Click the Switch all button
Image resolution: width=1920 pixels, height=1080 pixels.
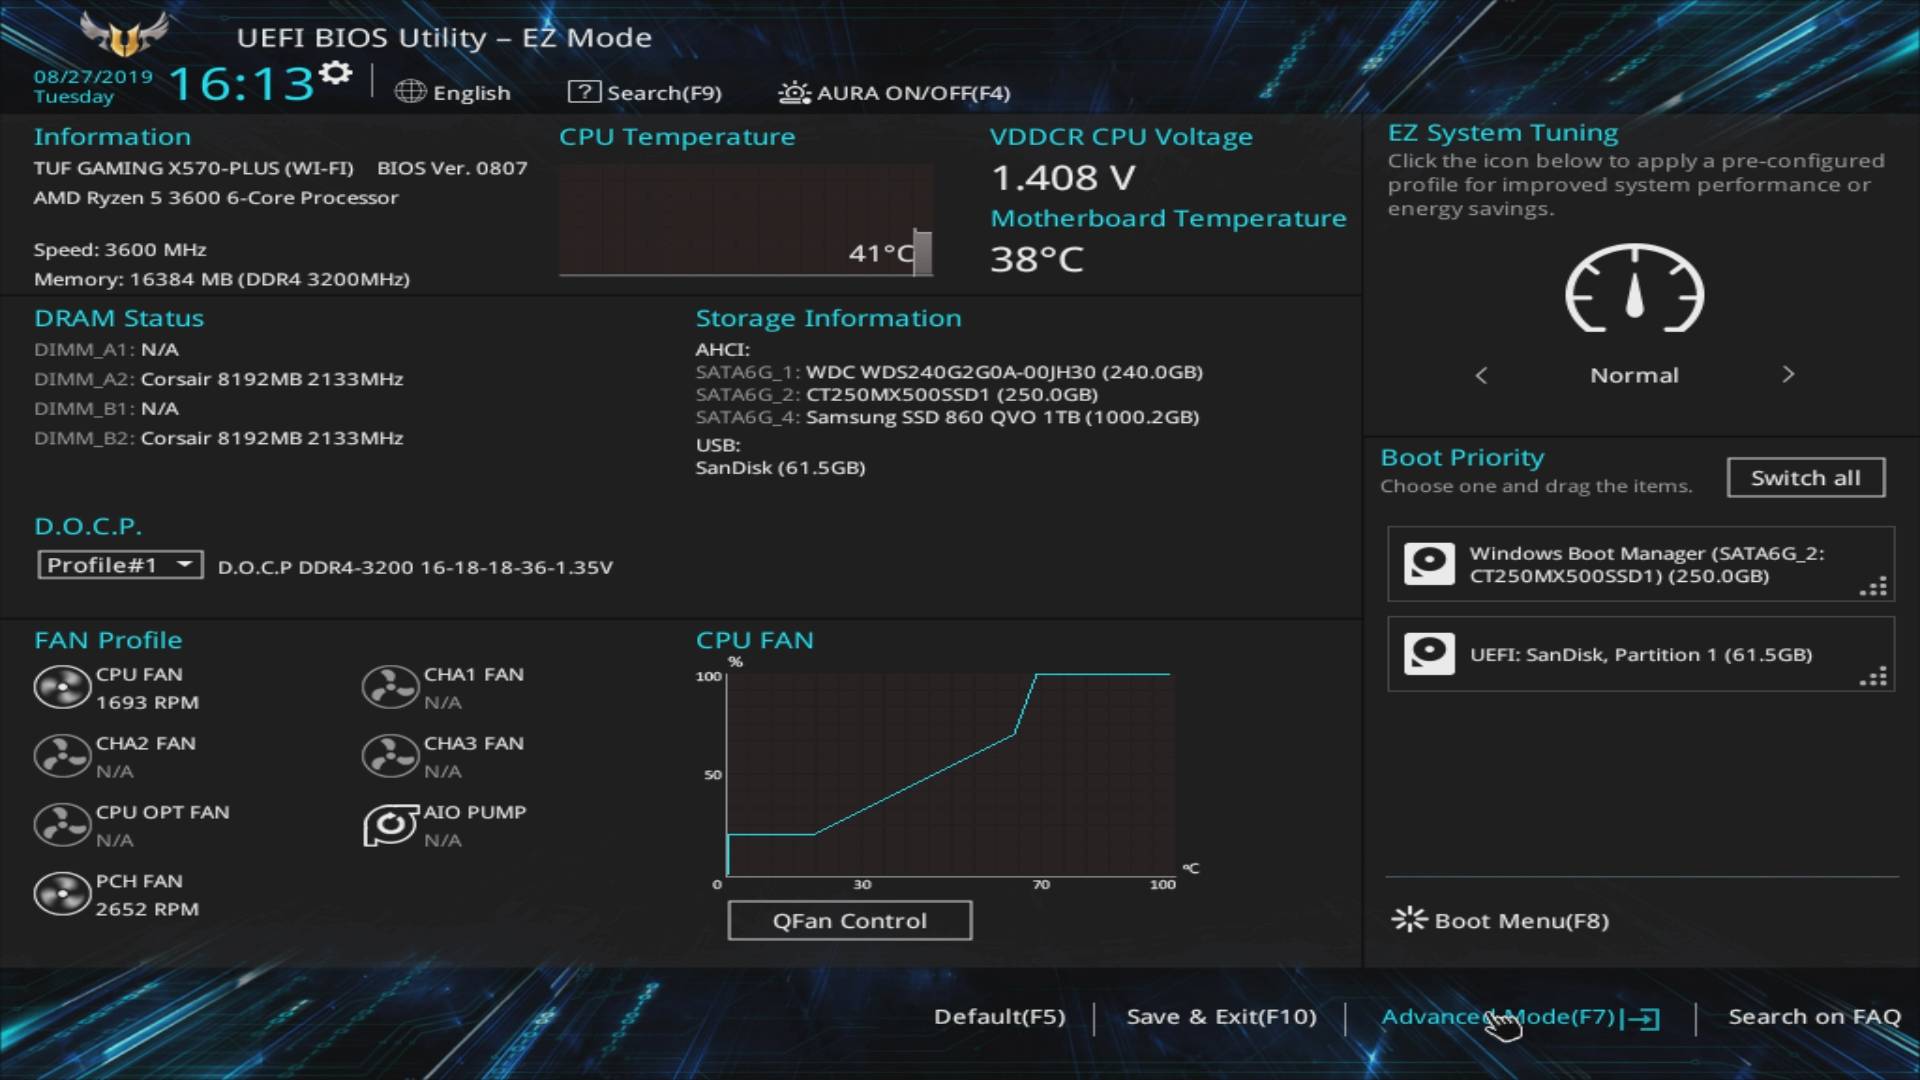click(x=1806, y=478)
